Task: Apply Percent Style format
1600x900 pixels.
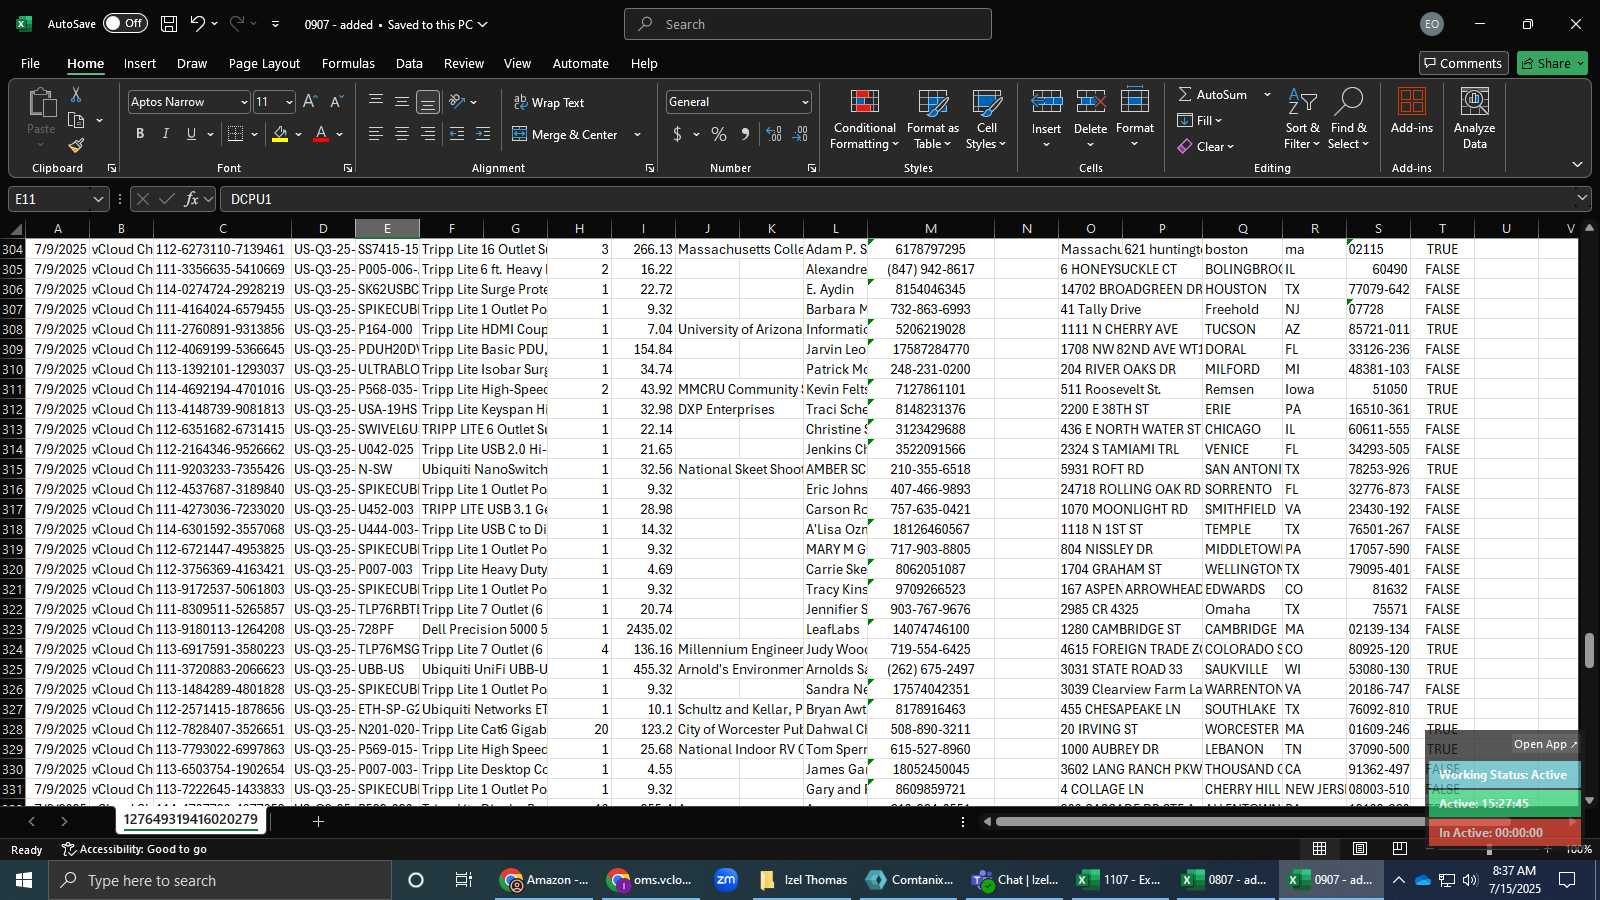Action: pyautogui.click(x=718, y=134)
